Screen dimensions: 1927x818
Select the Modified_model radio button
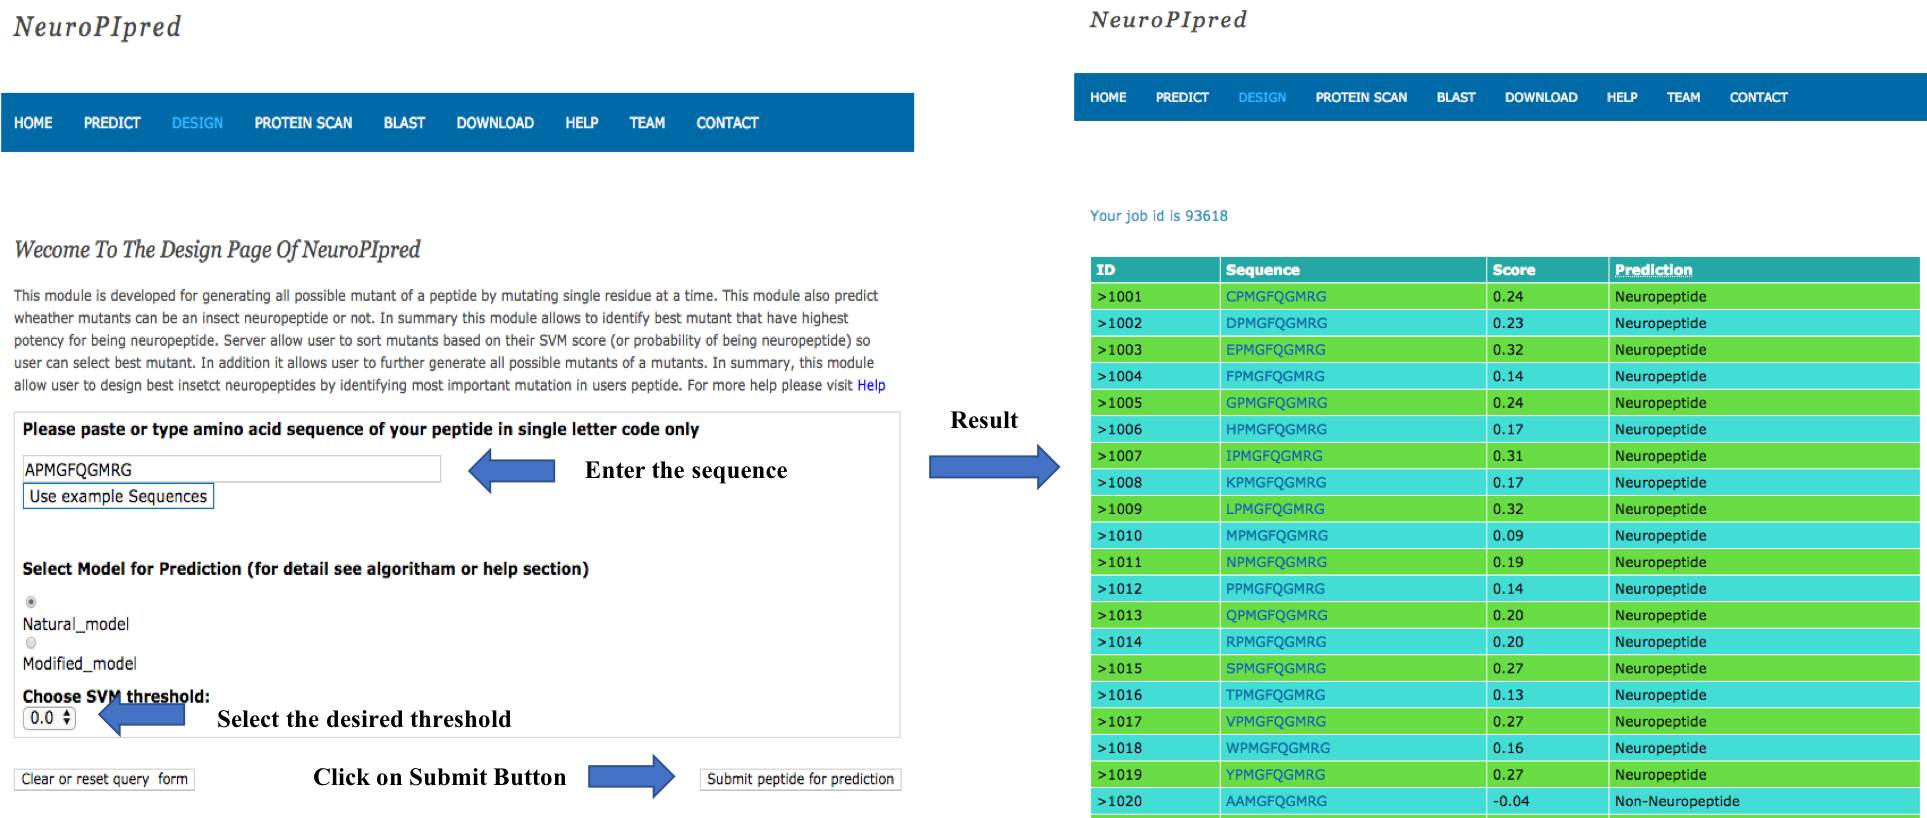click(31, 643)
